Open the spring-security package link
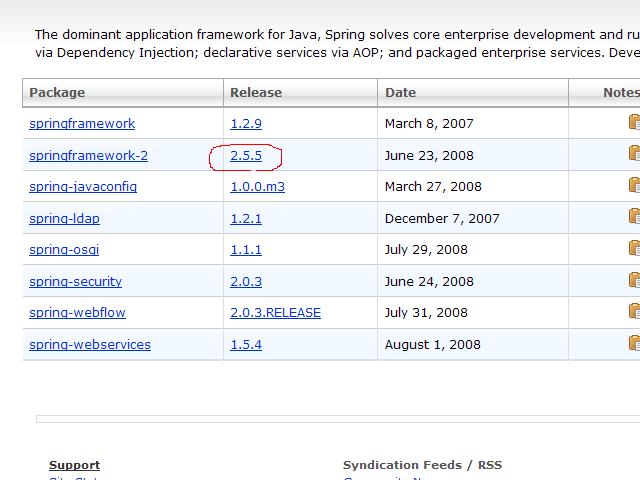The image size is (640, 480). [x=76, y=282]
